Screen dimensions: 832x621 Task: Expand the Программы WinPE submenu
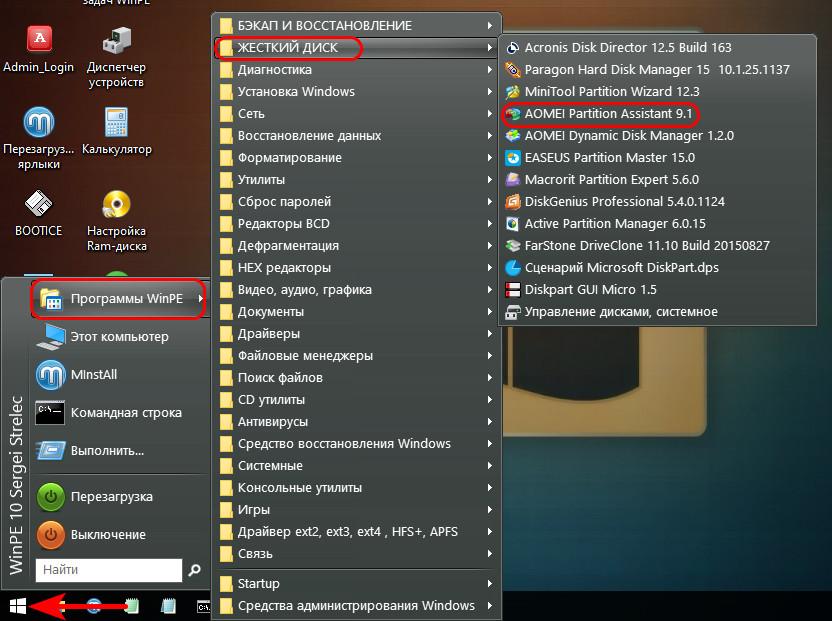[120, 299]
